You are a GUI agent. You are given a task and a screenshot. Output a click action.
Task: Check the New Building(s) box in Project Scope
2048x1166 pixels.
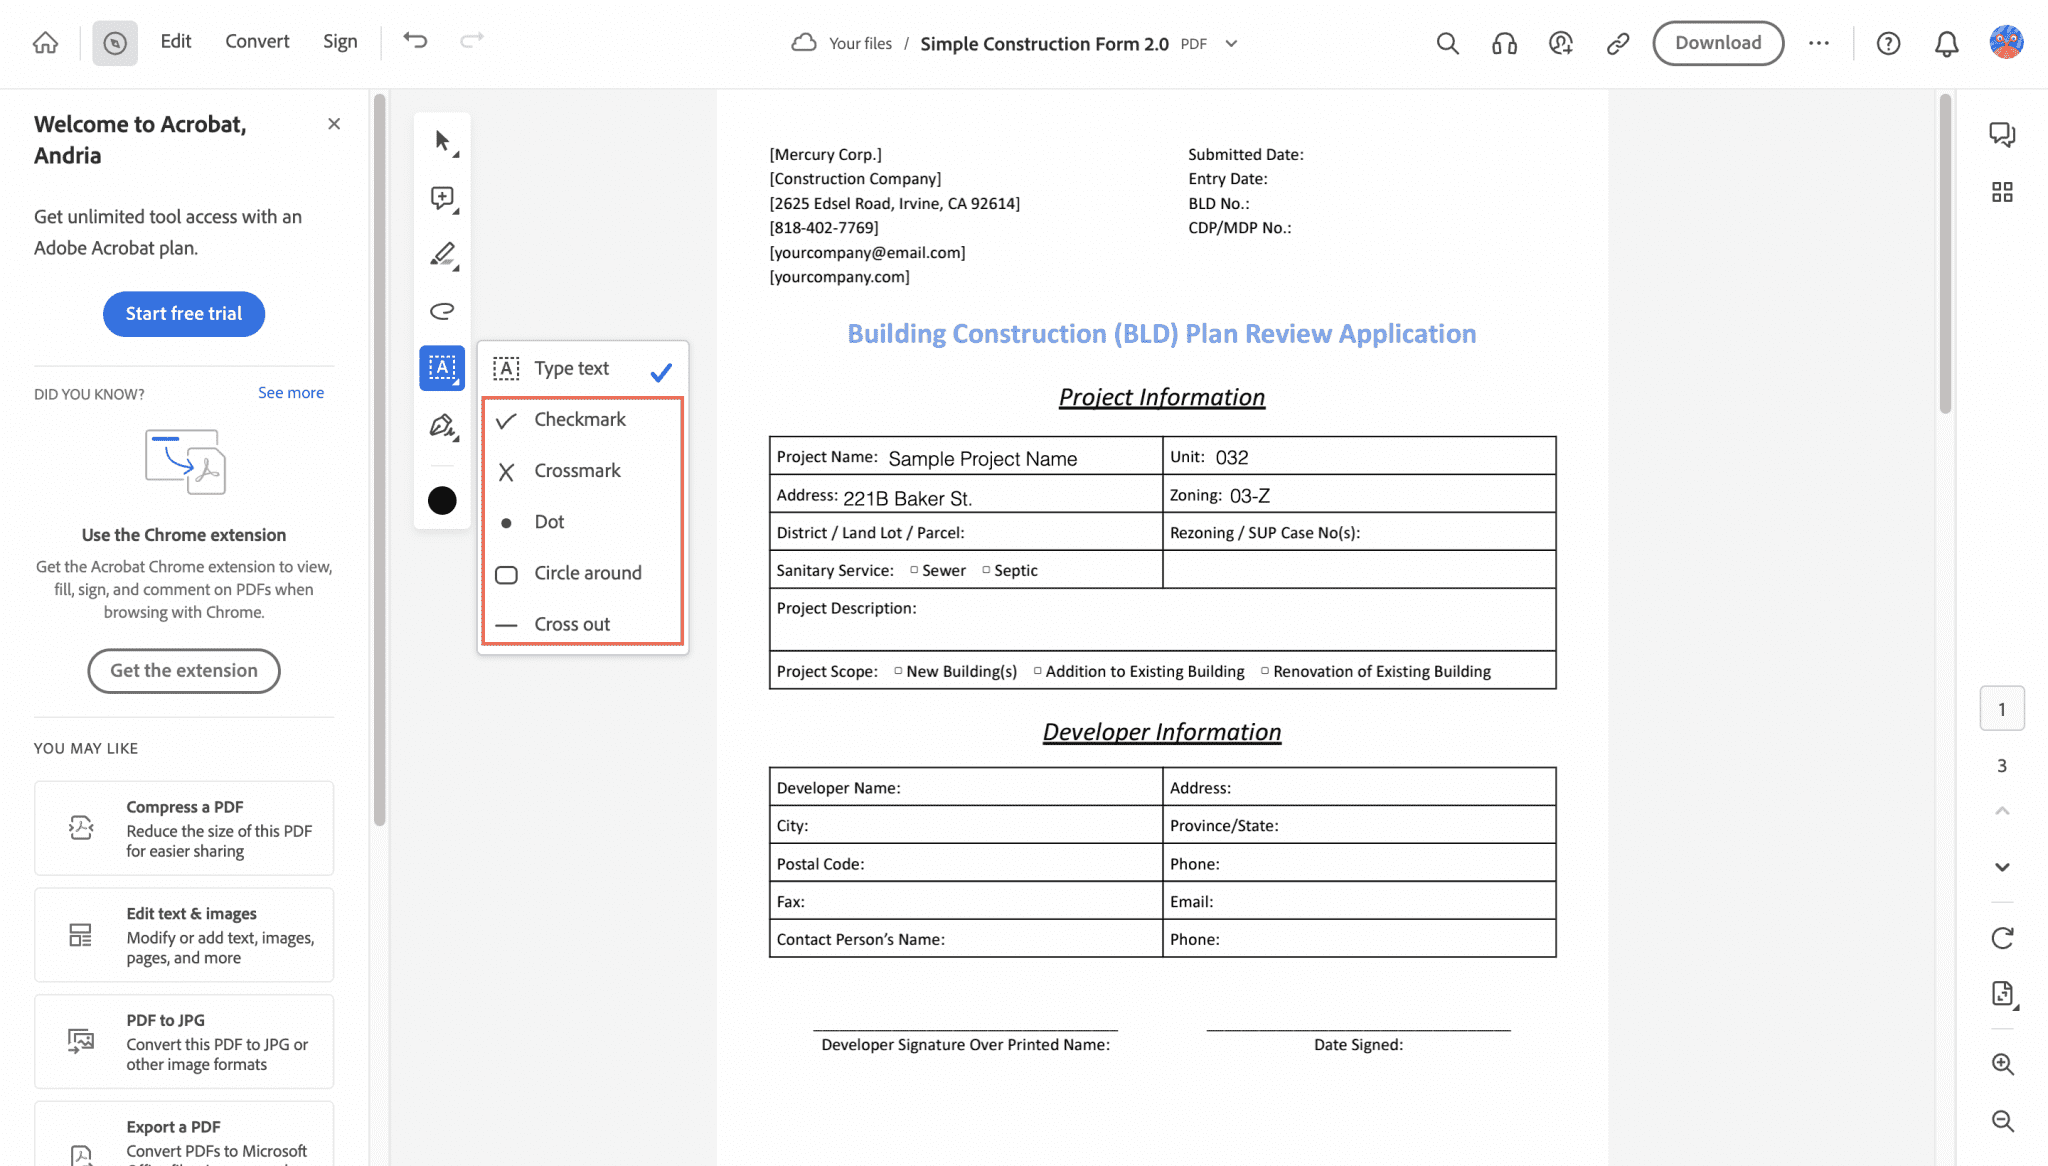[897, 671]
